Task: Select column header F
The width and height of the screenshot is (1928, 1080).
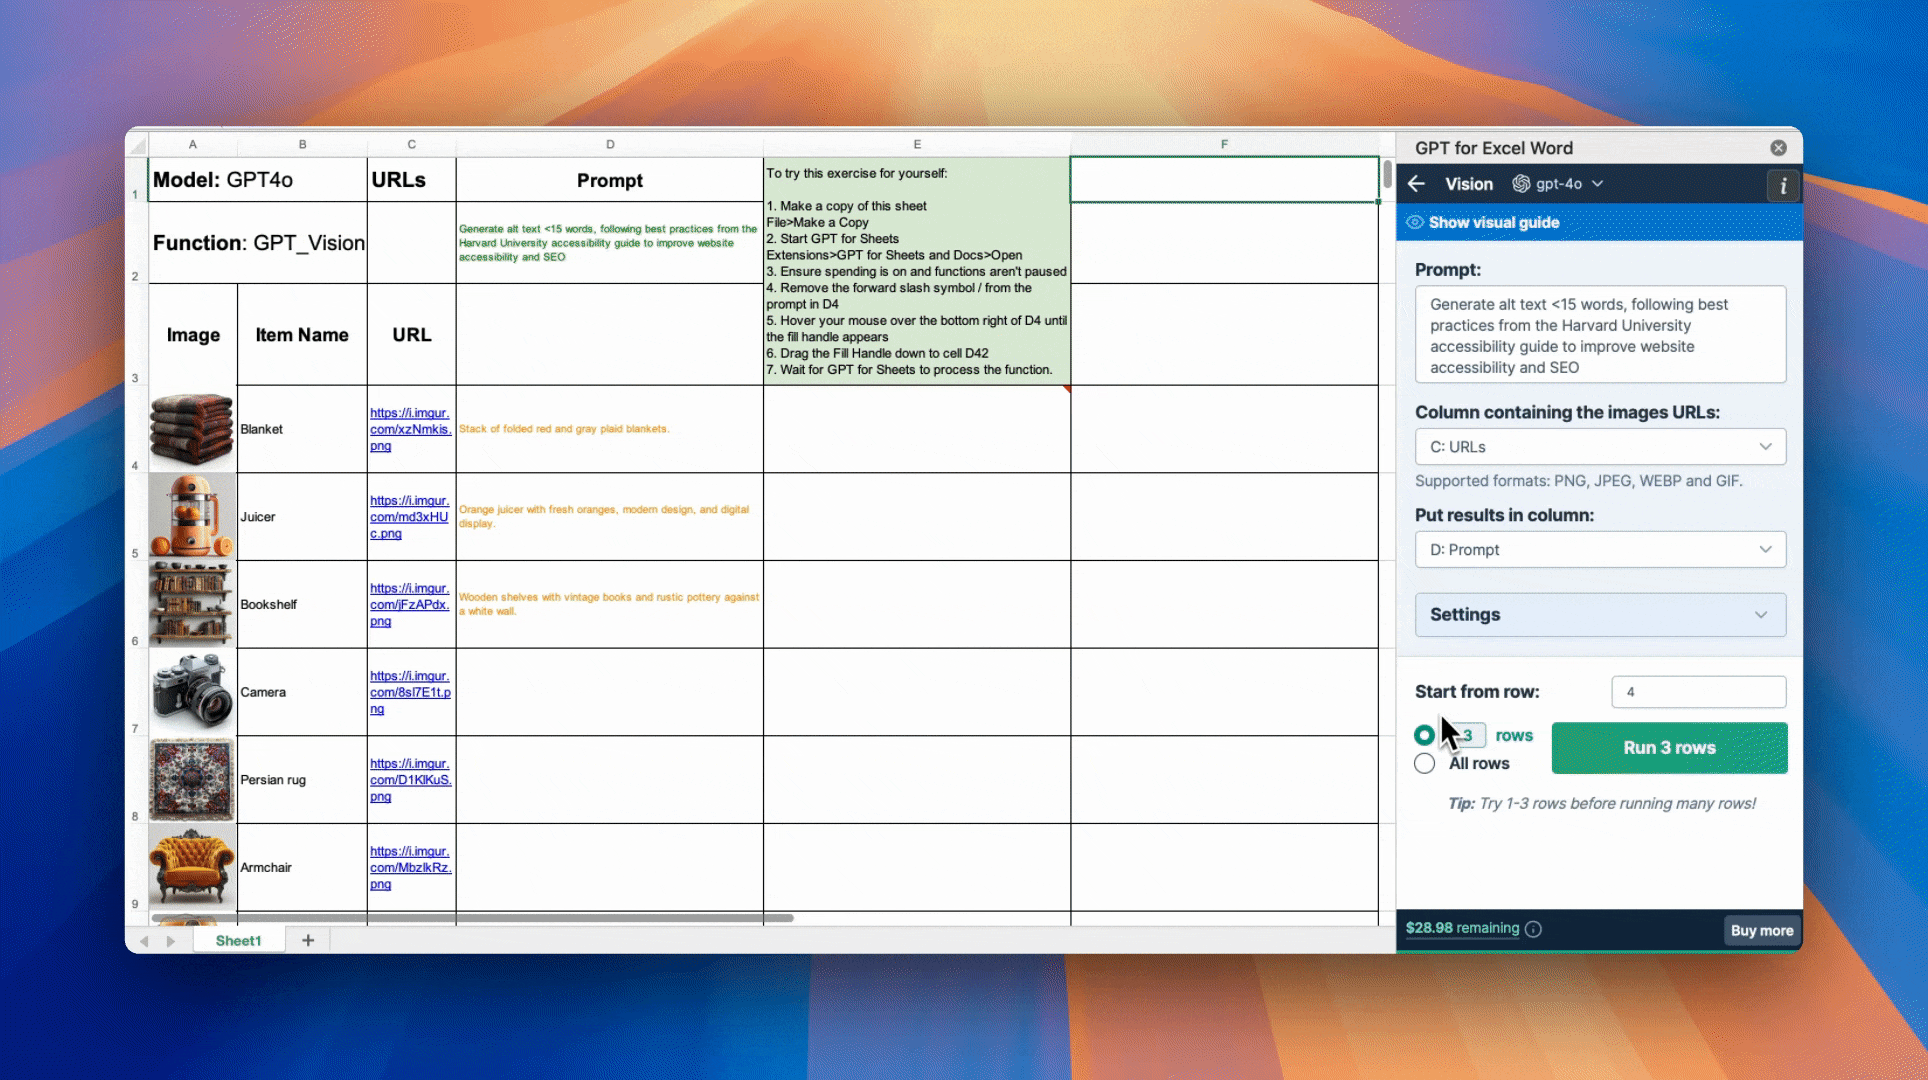Action: pos(1224,144)
